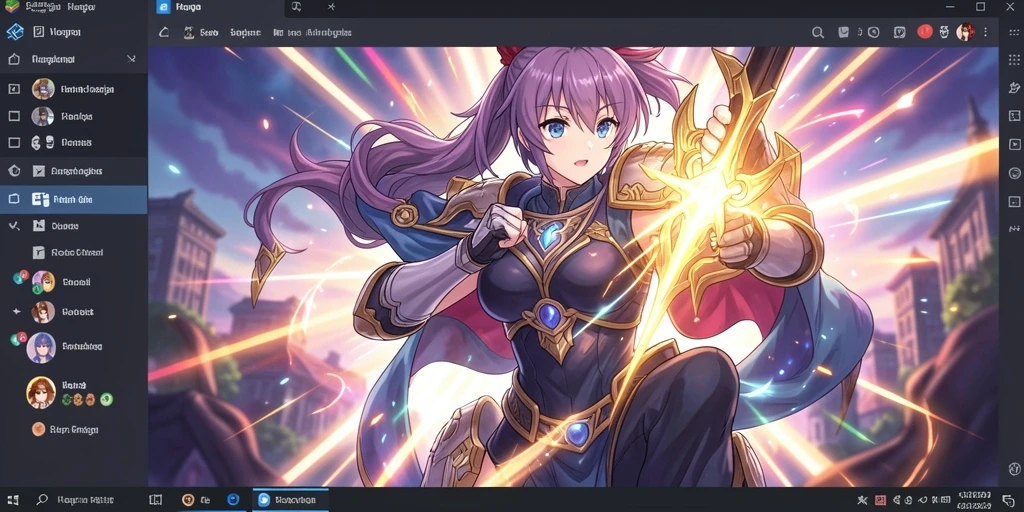
Task: Tick the checkbox beside the two-faces icon row
Action: click(x=14, y=142)
